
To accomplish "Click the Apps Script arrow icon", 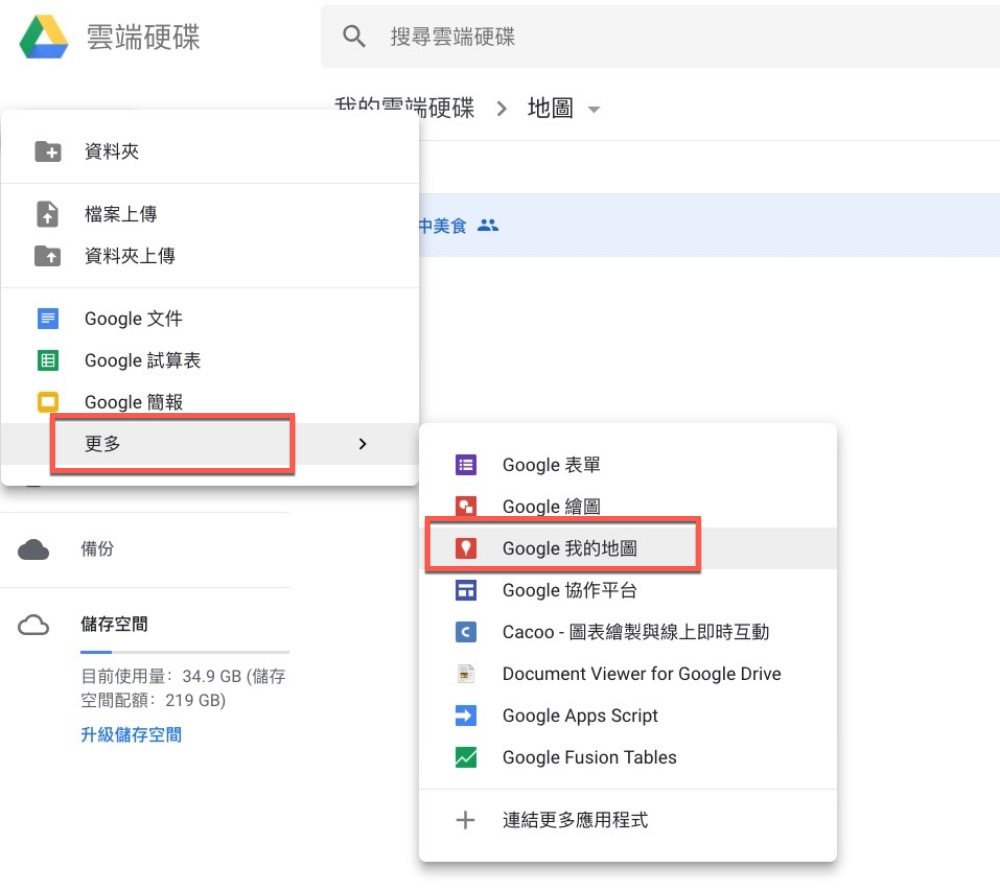I will tap(466, 716).
